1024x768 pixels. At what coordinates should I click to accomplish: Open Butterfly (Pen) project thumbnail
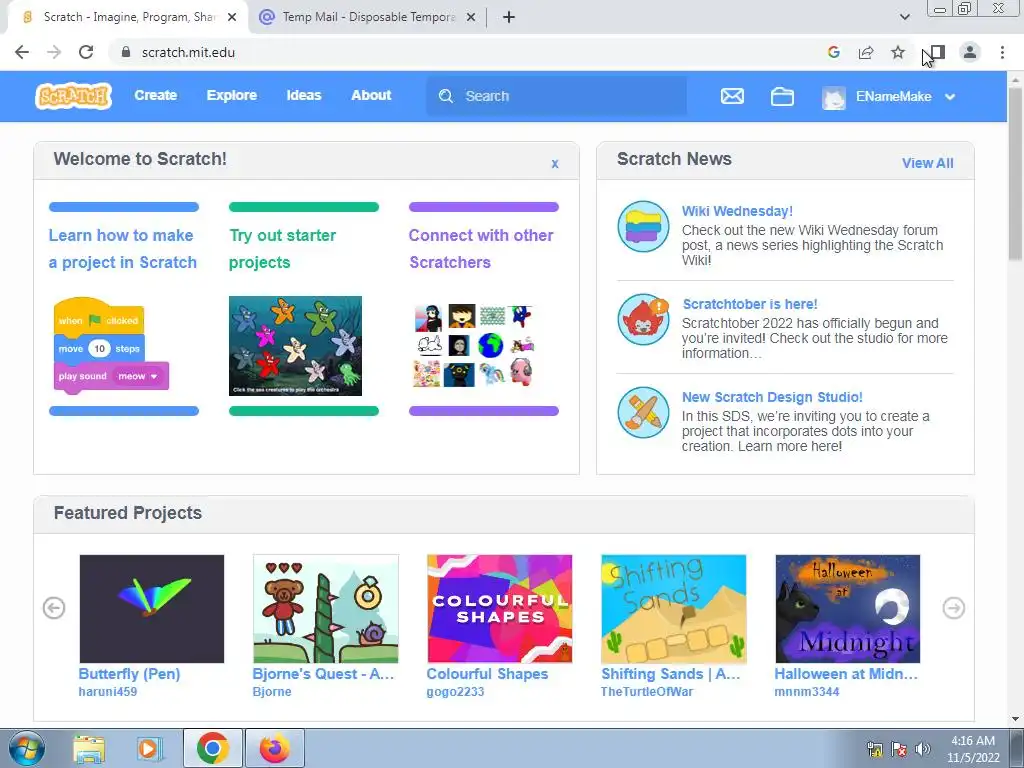click(152, 609)
